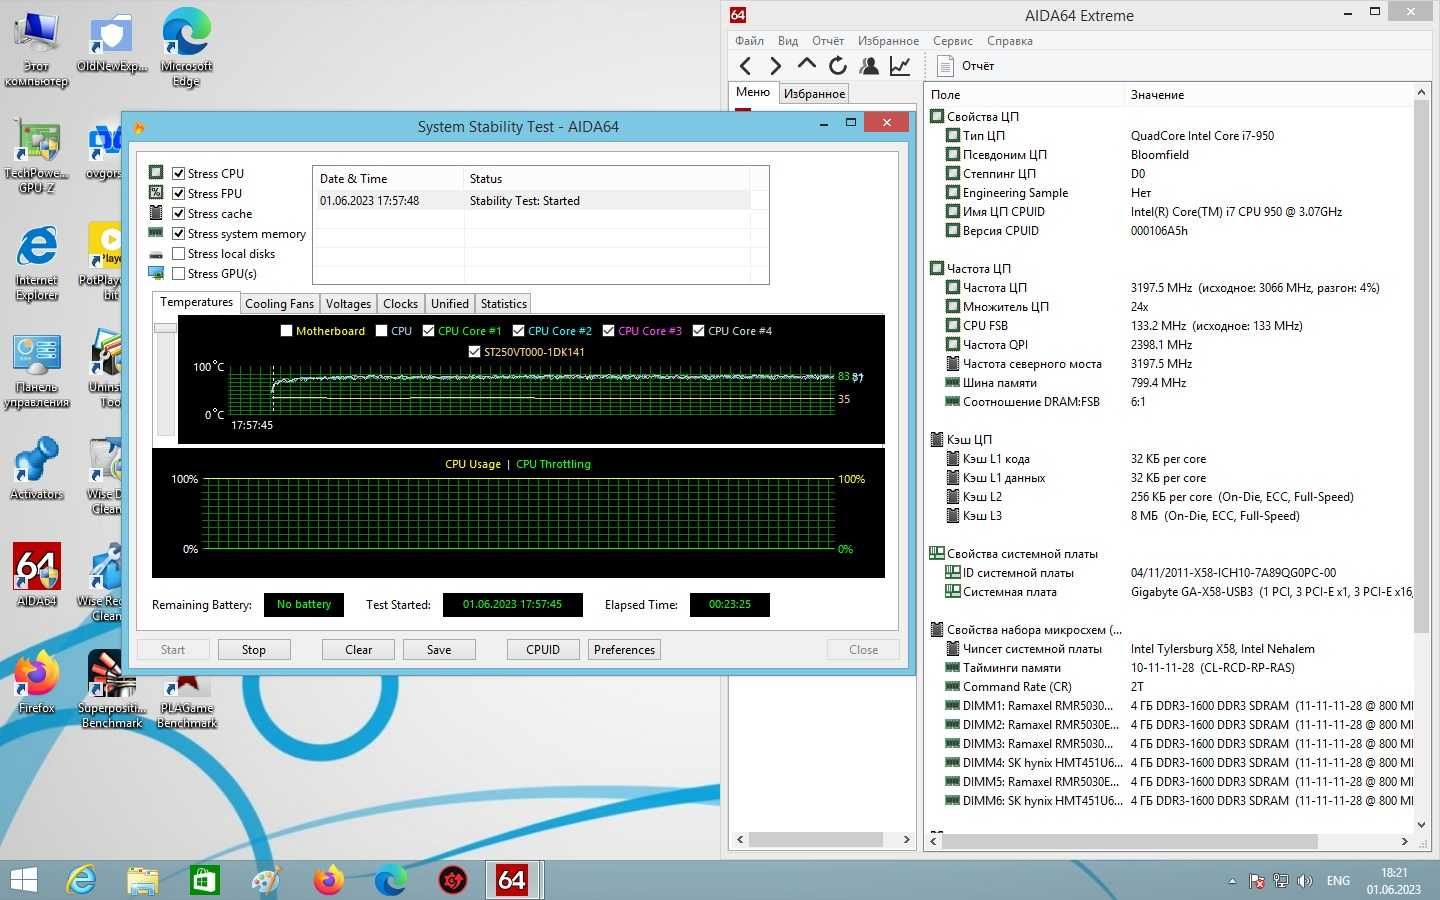1440x900 pixels.
Task: Open the Firefox desktop shortcut
Action: pyautogui.click(x=37, y=681)
